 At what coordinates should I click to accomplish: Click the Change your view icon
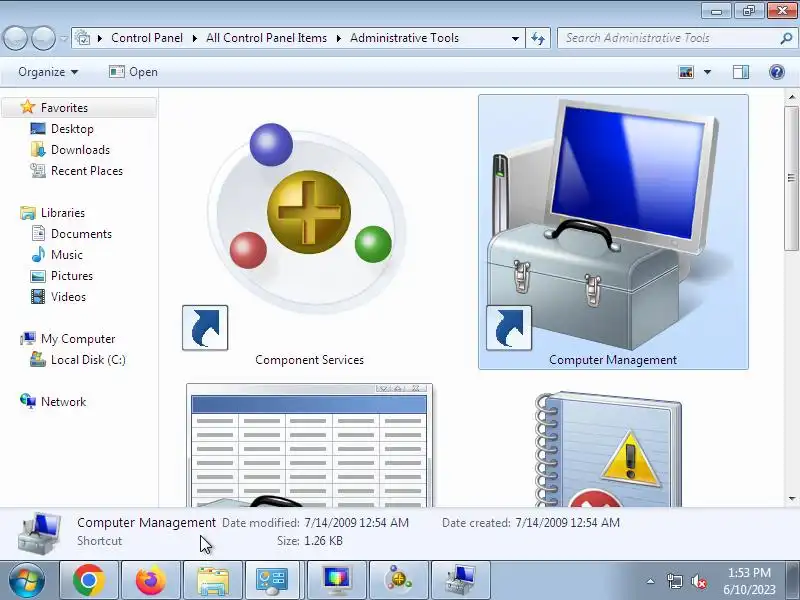pos(686,72)
